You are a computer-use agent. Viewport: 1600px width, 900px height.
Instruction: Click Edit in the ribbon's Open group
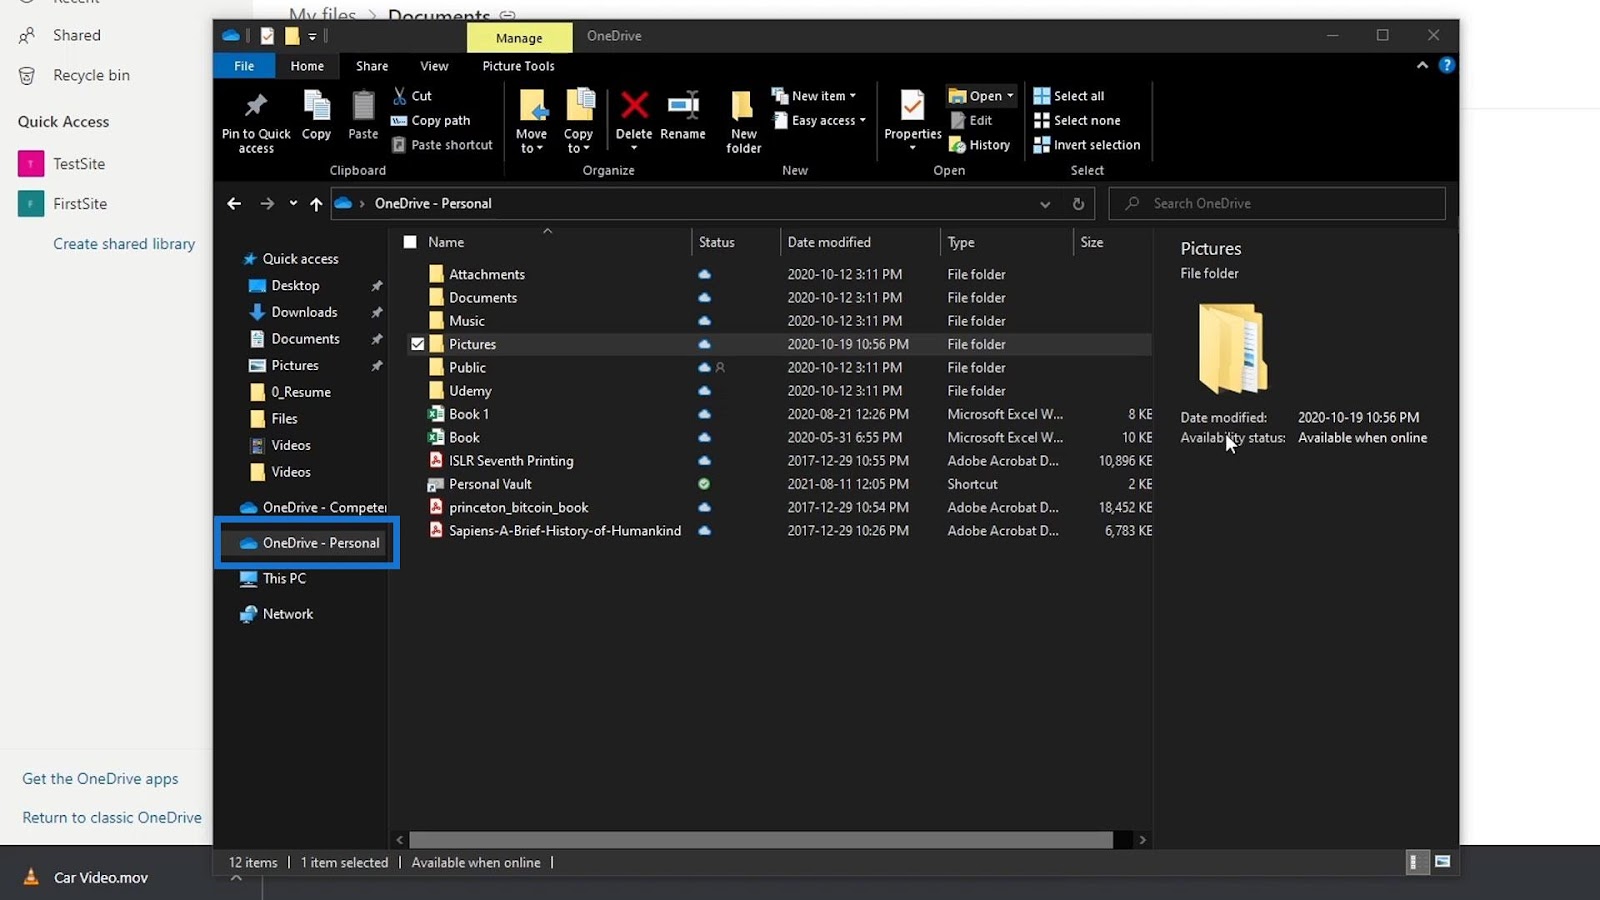coord(971,120)
